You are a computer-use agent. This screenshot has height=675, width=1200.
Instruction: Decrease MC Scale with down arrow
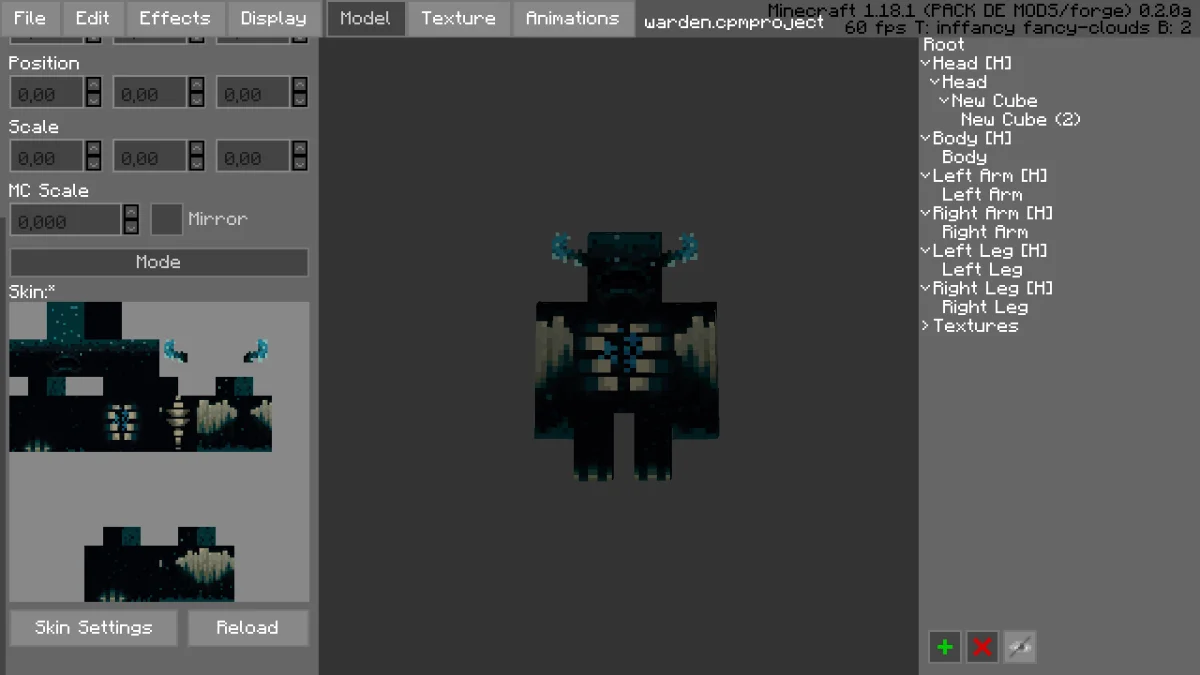(x=131, y=227)
